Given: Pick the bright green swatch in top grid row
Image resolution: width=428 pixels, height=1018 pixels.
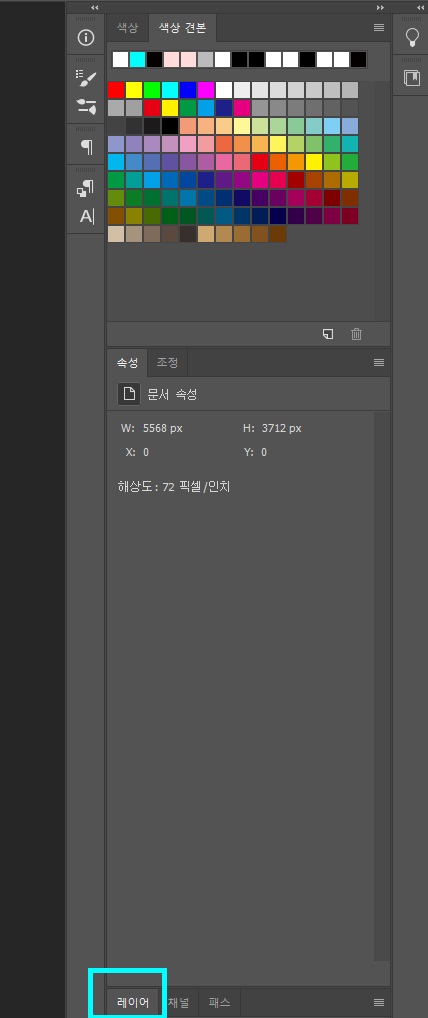Looking at the screenshot, I should [x=152, y=90].
